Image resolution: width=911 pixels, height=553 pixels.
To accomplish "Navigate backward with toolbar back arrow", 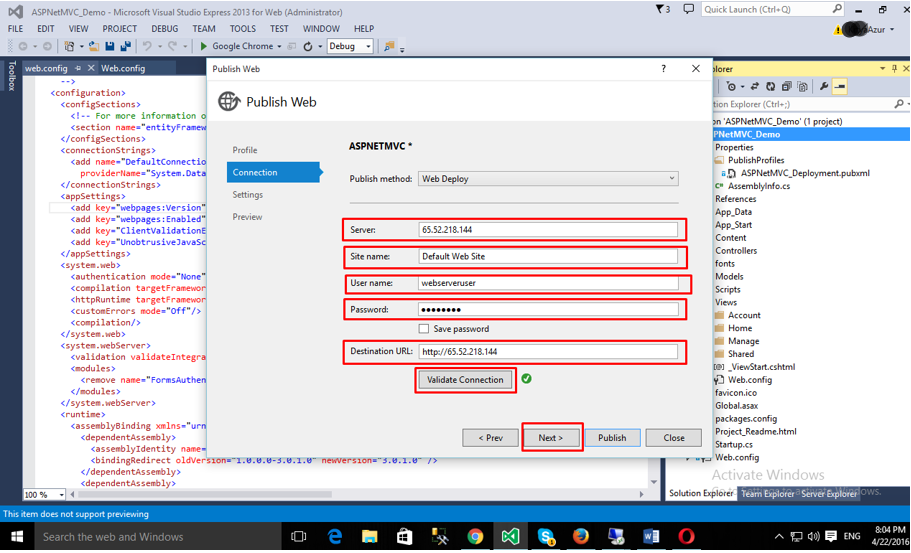I will coord(23,46).
